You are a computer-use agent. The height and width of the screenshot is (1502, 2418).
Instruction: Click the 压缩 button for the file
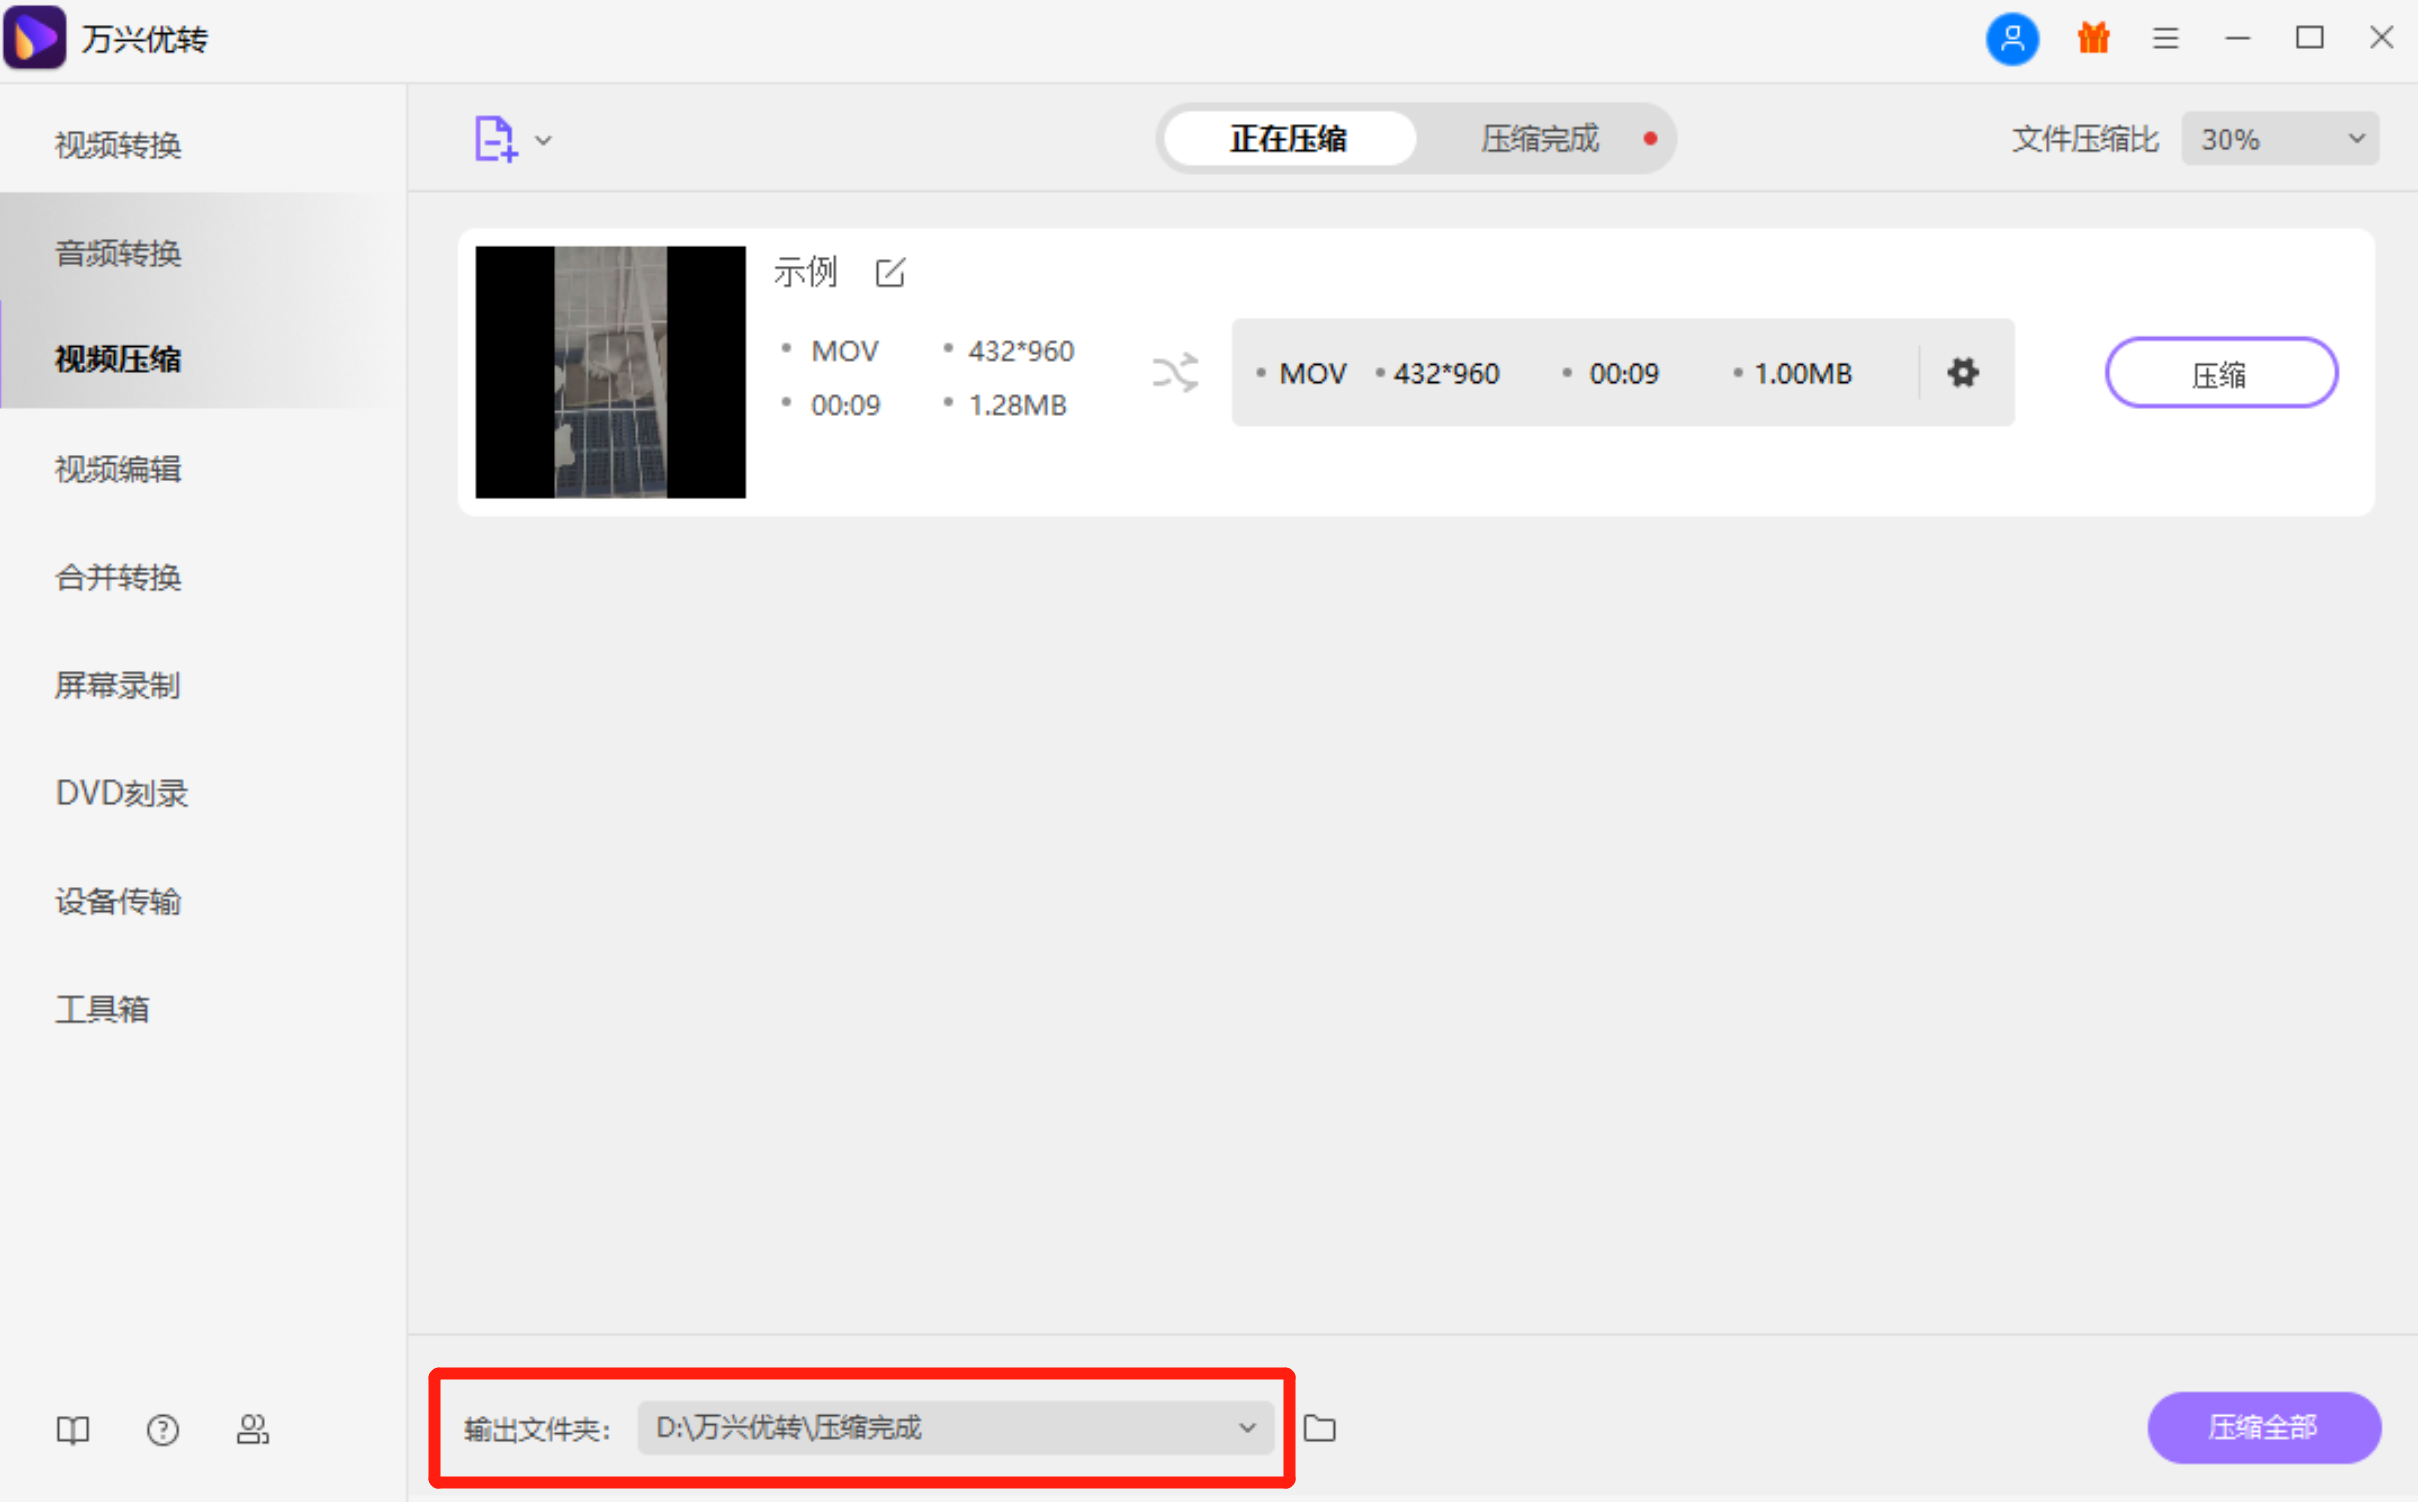point(2221,372)
